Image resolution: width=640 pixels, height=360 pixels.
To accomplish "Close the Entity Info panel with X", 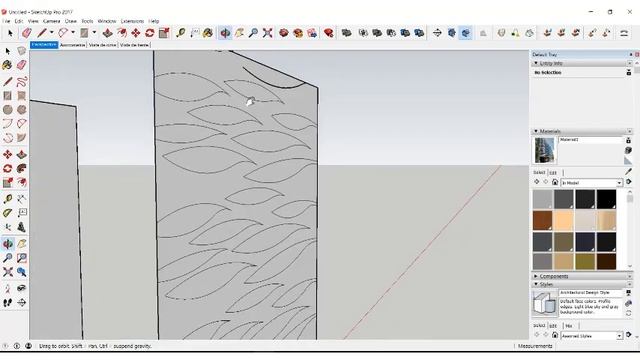I will click(x=629, y=63).
